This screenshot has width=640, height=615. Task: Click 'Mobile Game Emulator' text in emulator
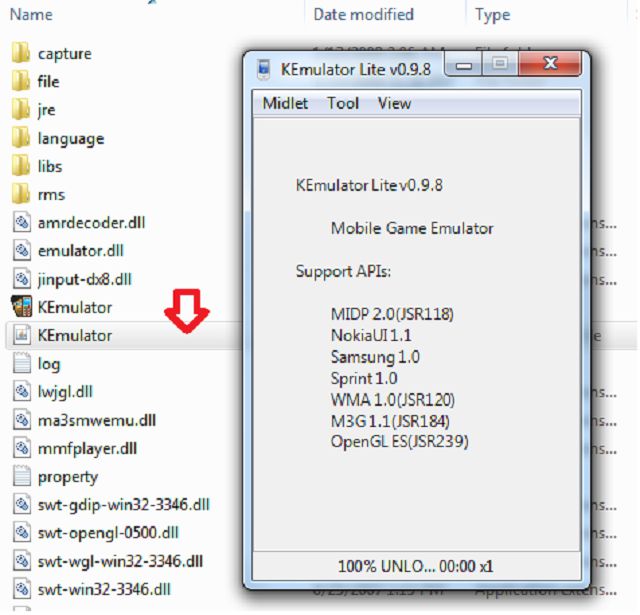pos(412,228)
